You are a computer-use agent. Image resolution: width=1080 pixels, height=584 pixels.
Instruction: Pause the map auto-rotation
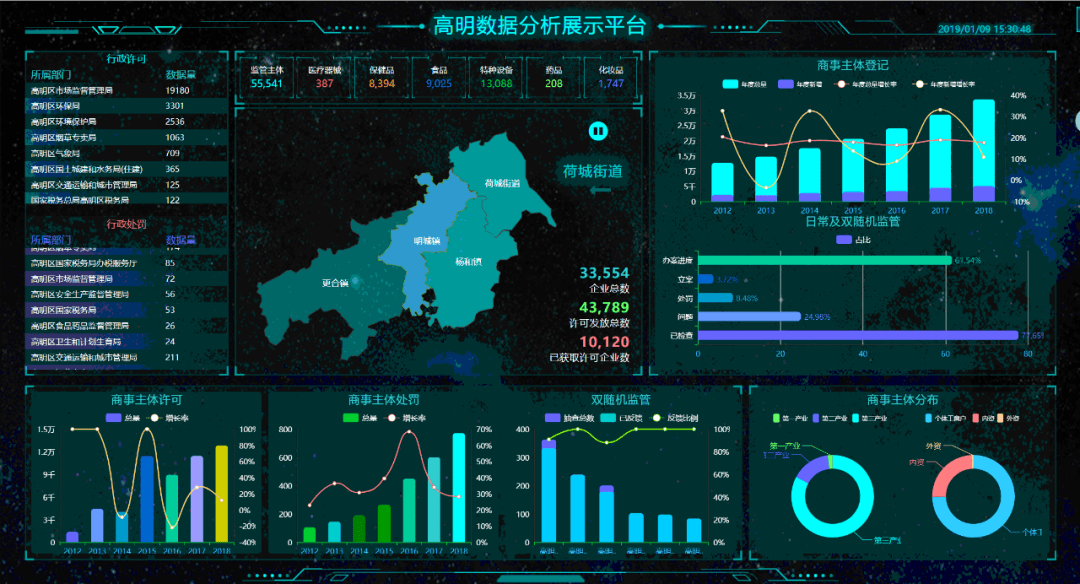598,131
